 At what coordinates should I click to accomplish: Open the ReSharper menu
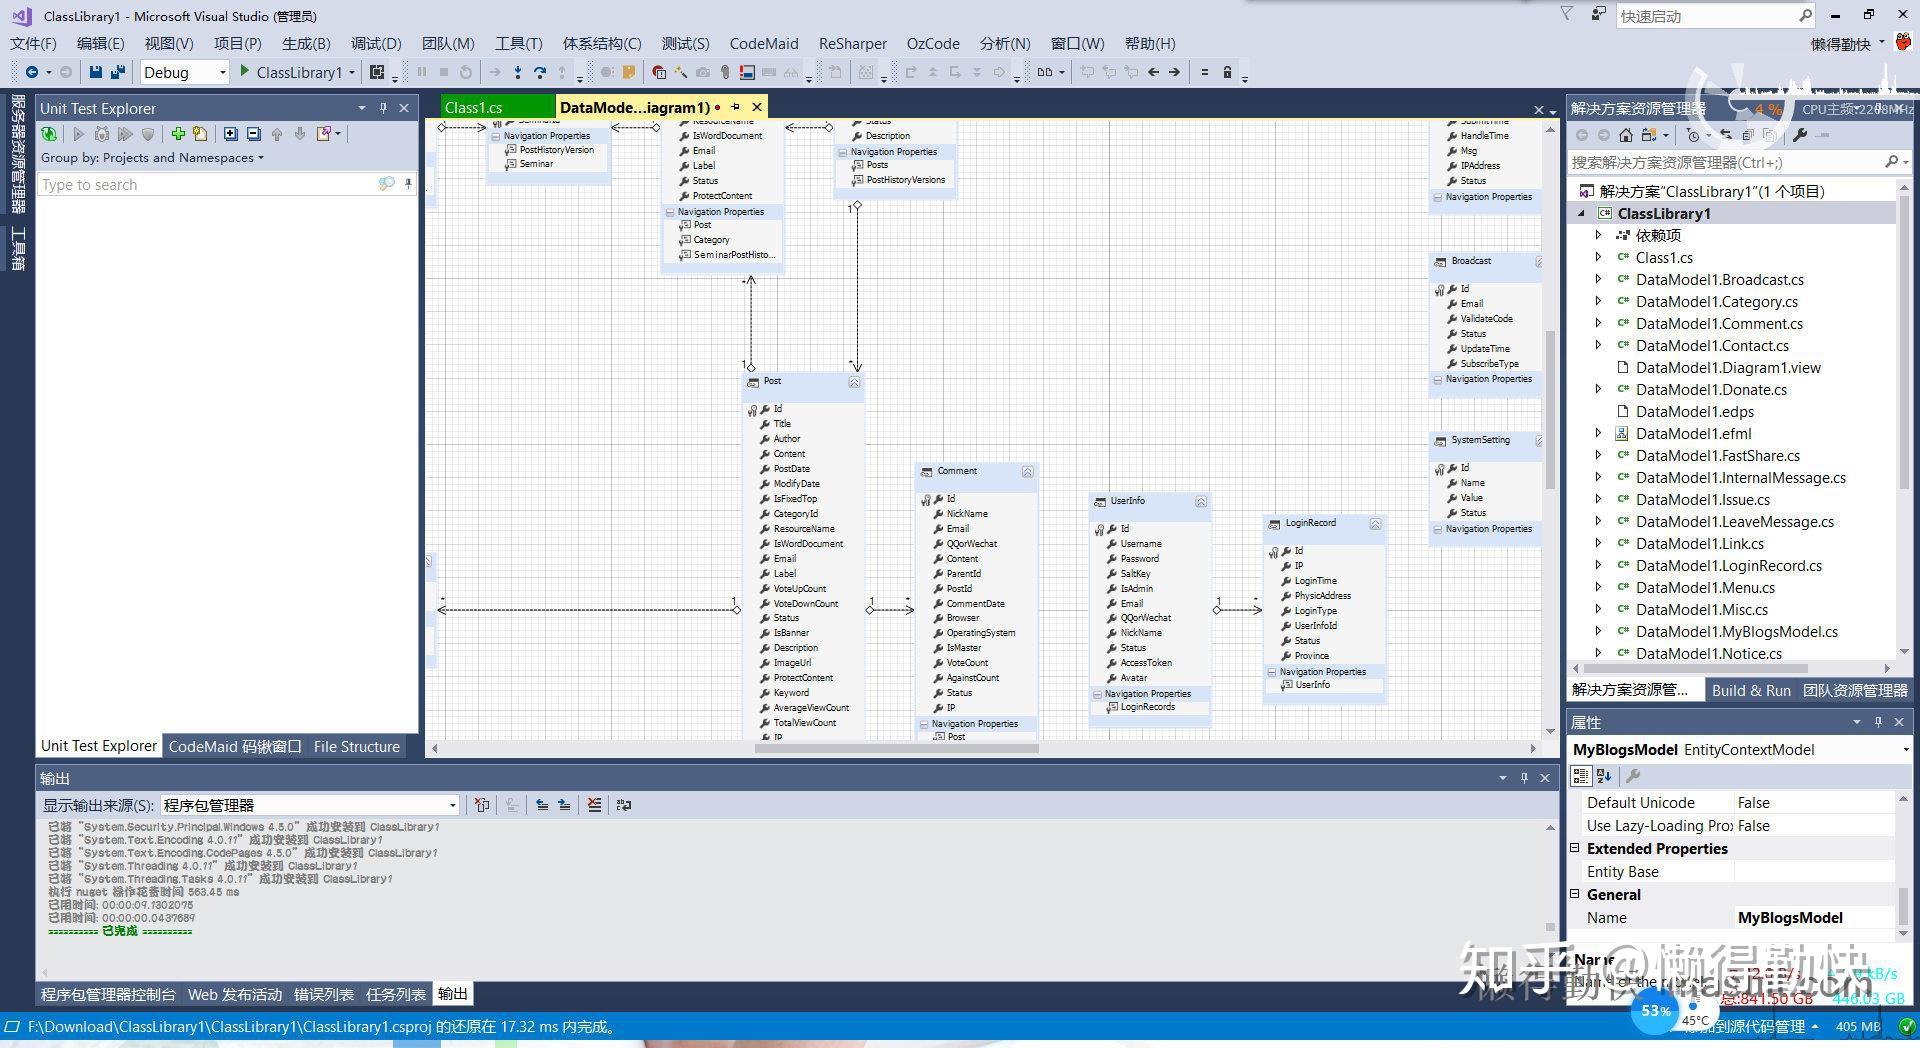coord(852,43)
